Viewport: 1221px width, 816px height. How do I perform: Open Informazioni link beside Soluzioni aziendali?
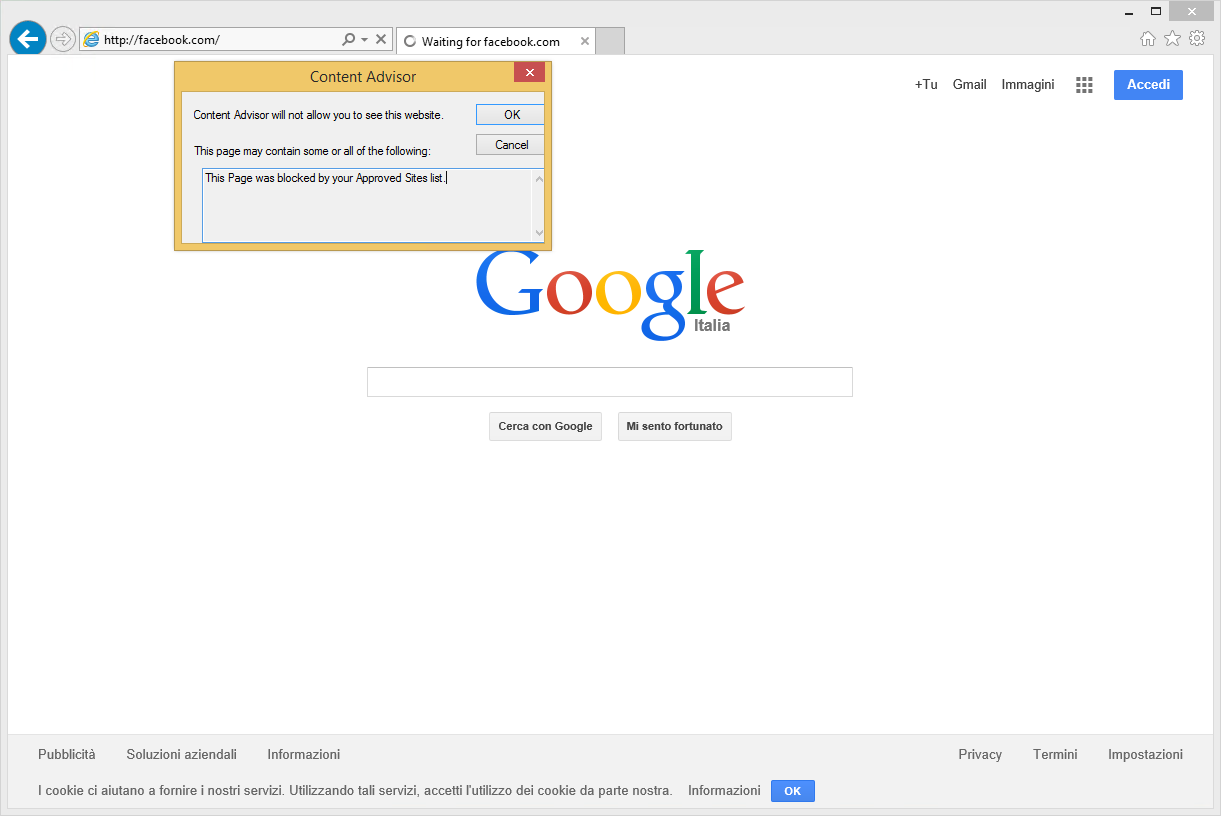tap(304, 754)
